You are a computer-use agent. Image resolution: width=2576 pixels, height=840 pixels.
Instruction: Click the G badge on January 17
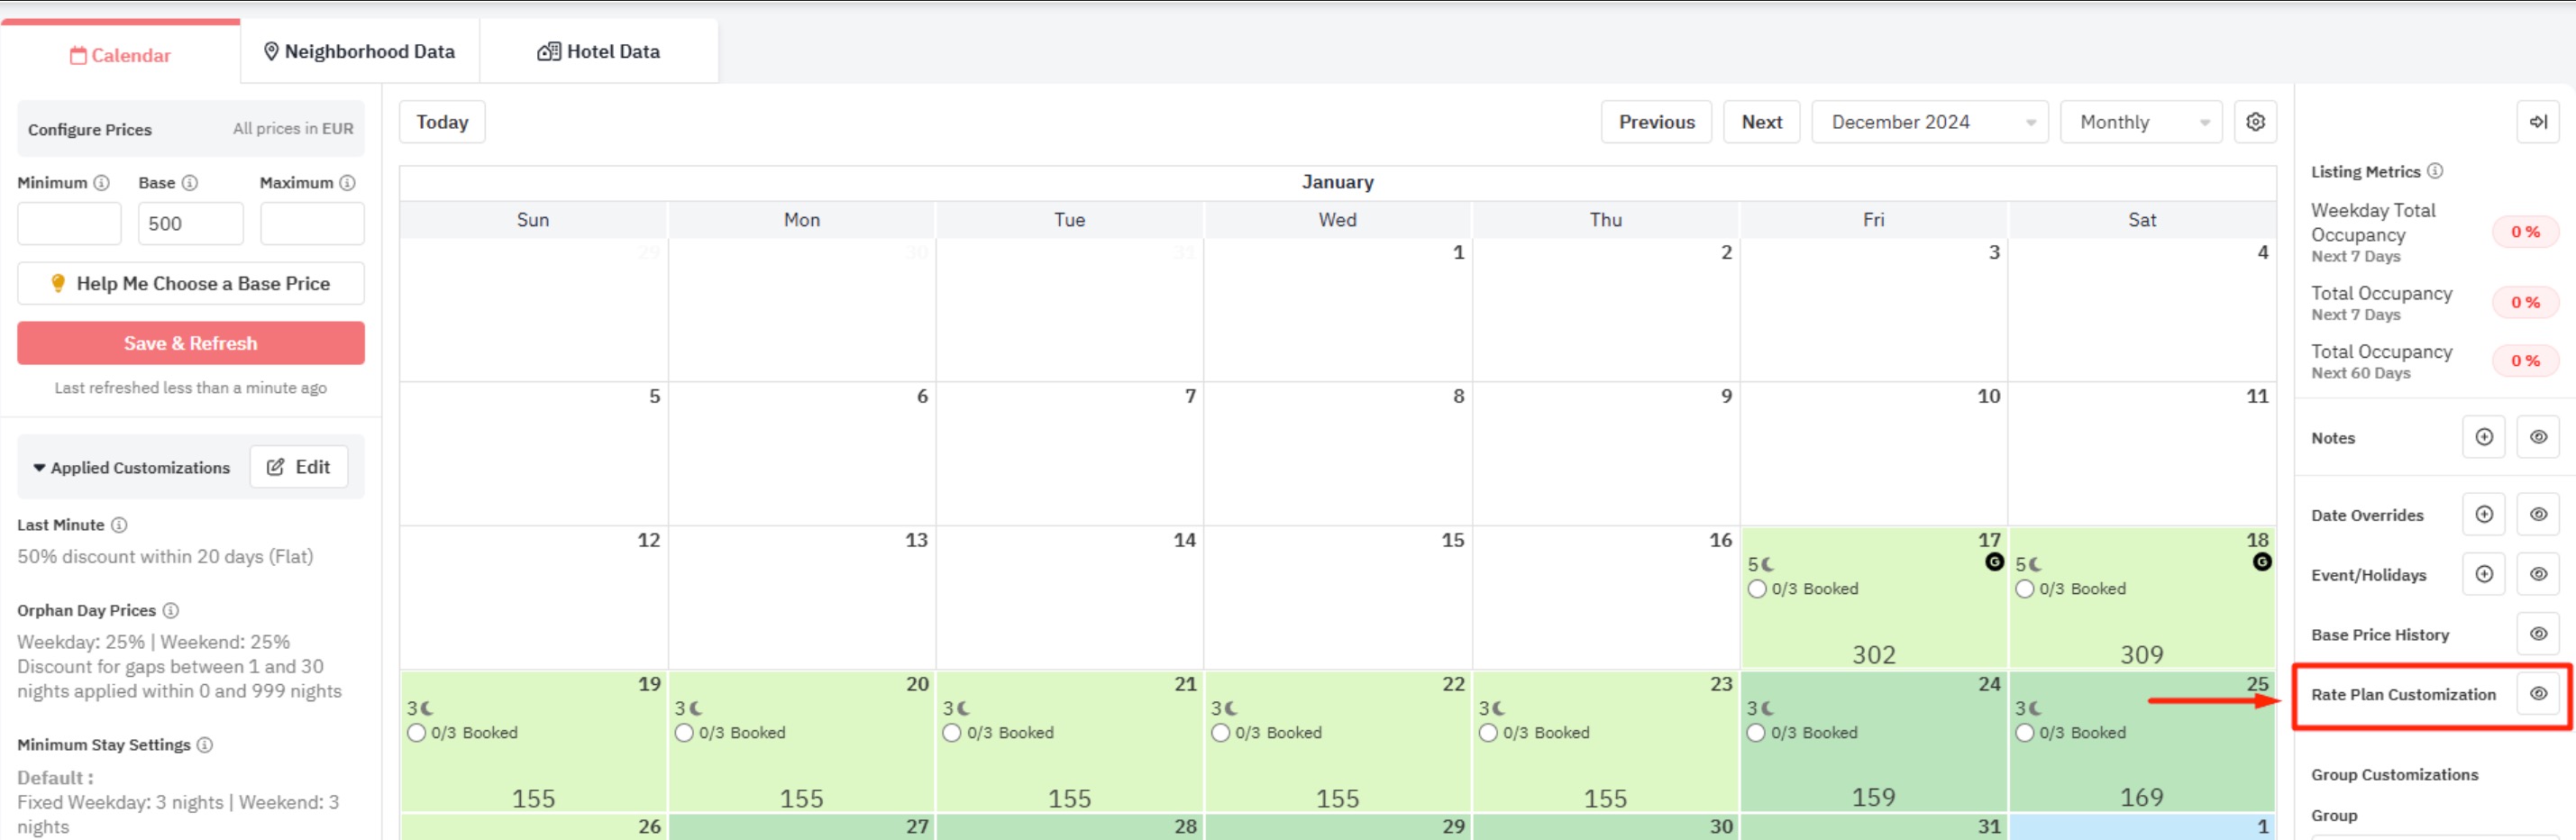pos(1994,562)
